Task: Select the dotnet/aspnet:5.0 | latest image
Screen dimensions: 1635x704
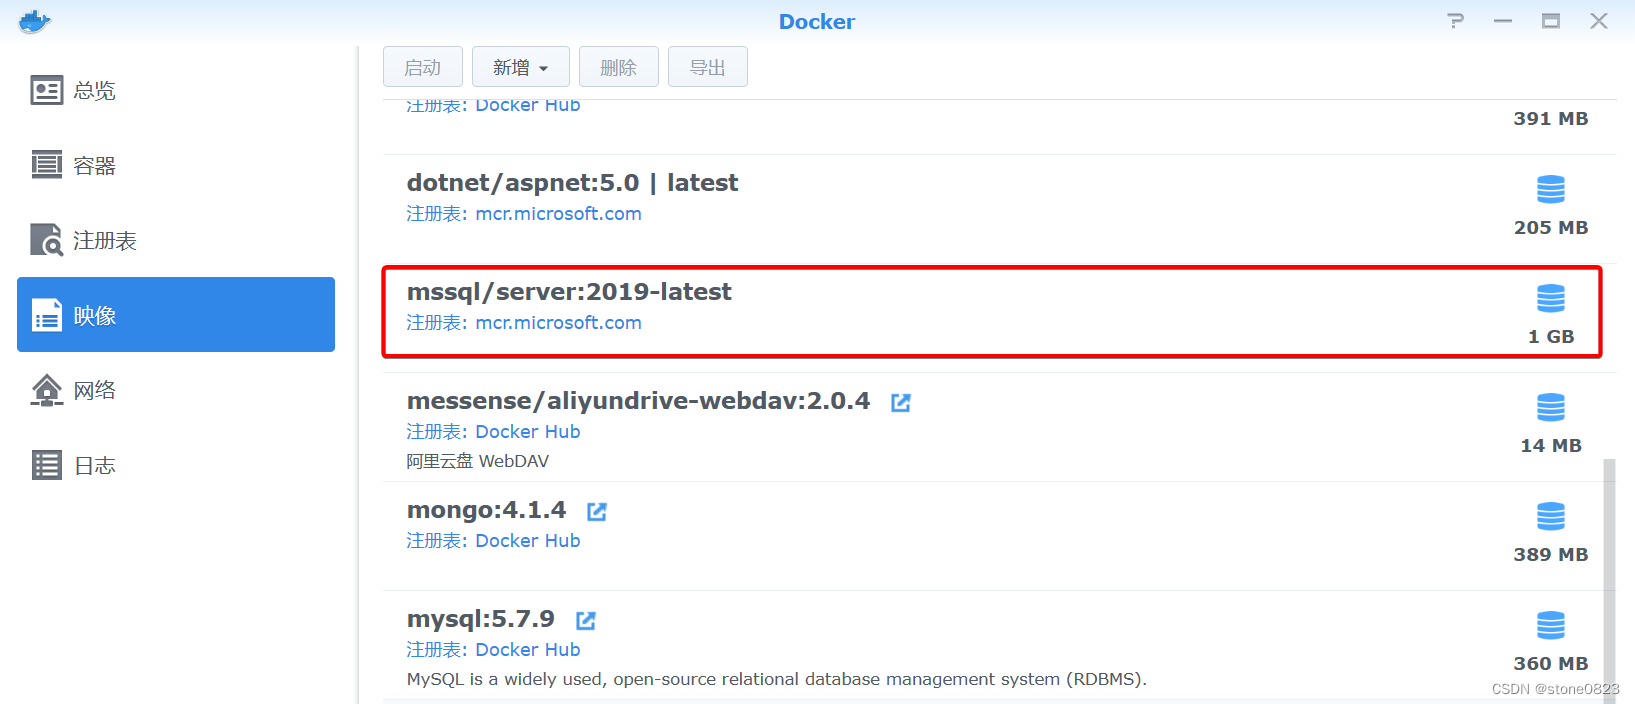Action: 572,183
